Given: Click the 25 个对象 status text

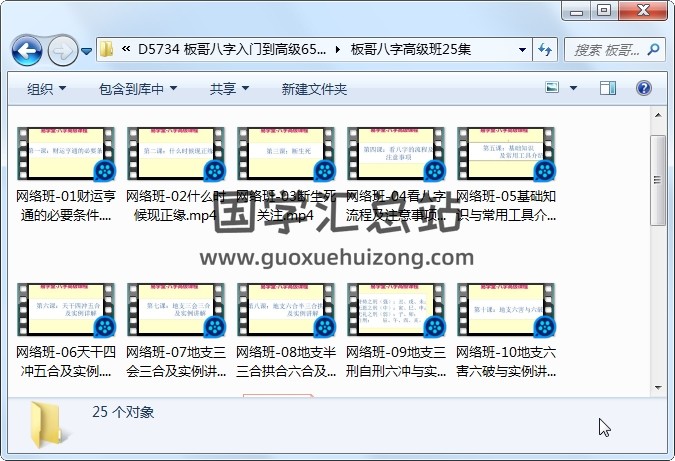Looking at the screenshot, I should [x=123, y=412].
